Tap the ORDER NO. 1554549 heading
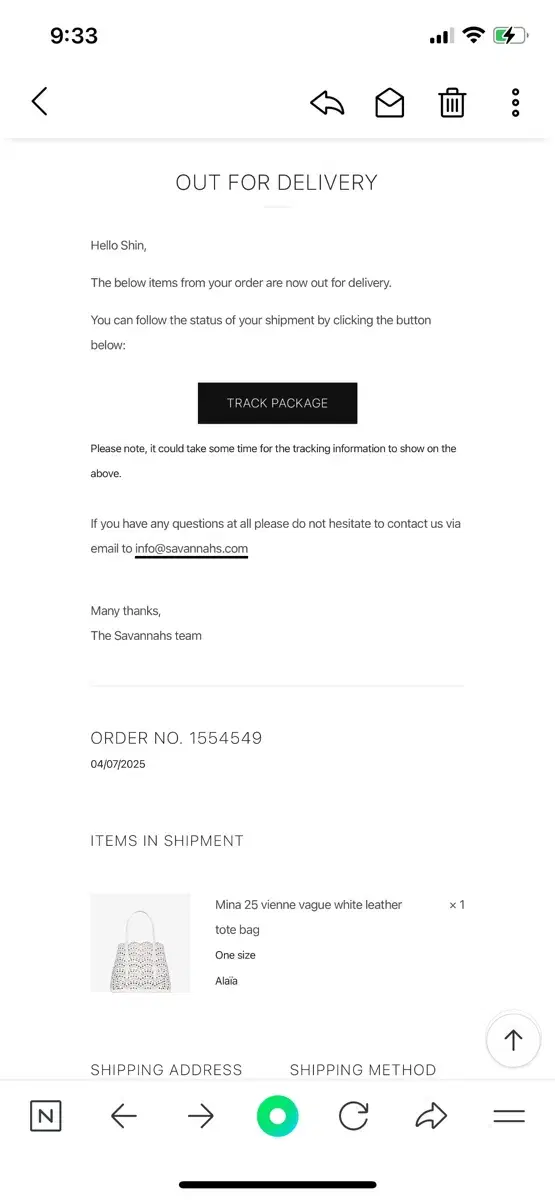The width and height of the screenshot is (555, 1200). tap(176, 738)
